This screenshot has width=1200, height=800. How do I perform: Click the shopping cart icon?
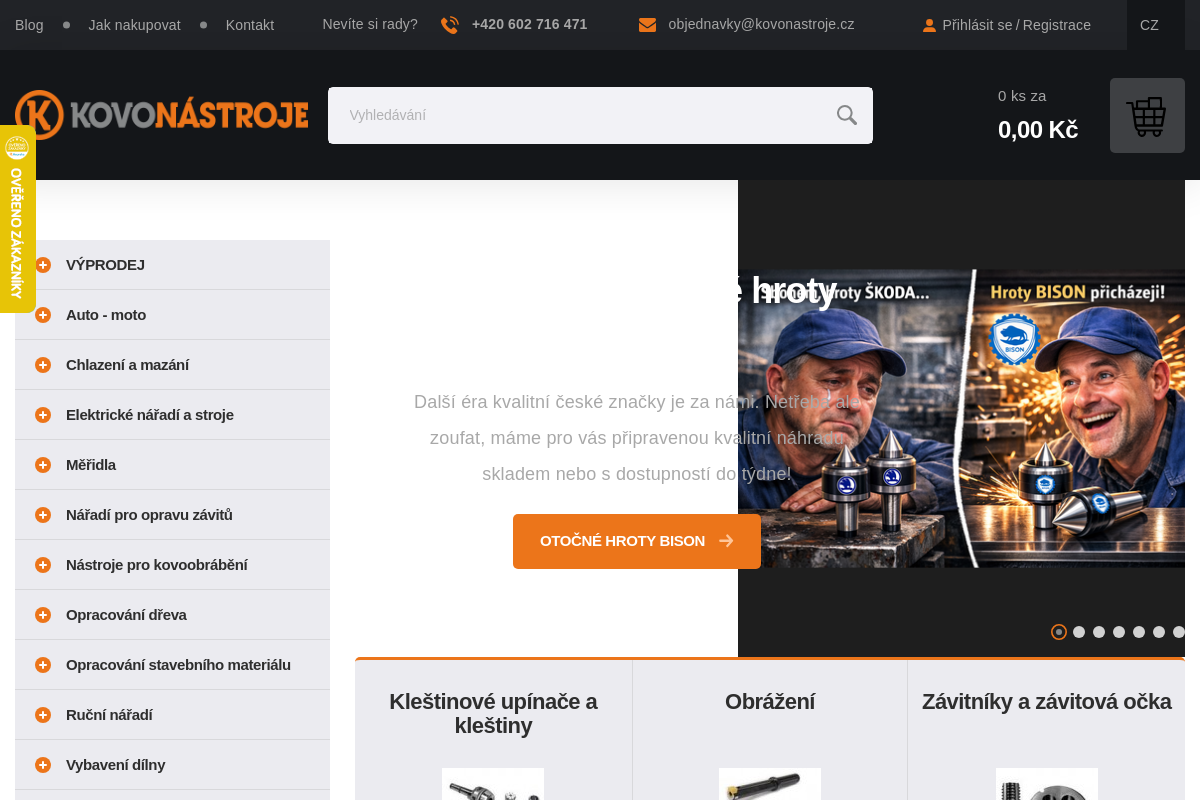click(1146, 116)
